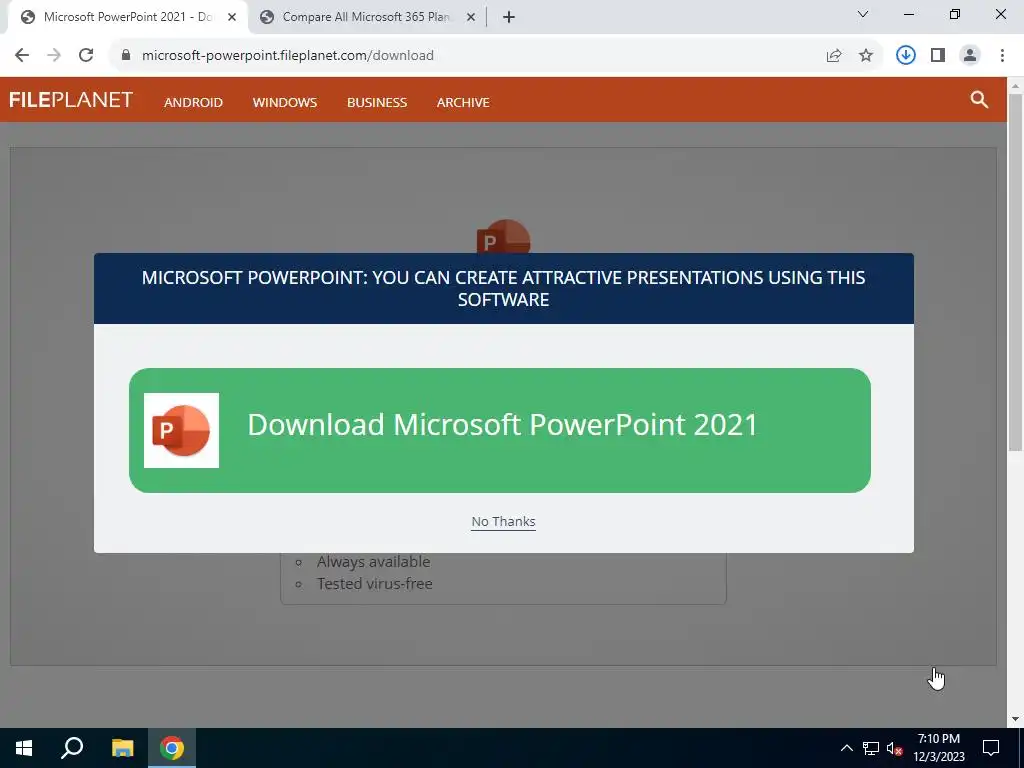Close the Microsoft PowerPoint 2021 tab

232,17
